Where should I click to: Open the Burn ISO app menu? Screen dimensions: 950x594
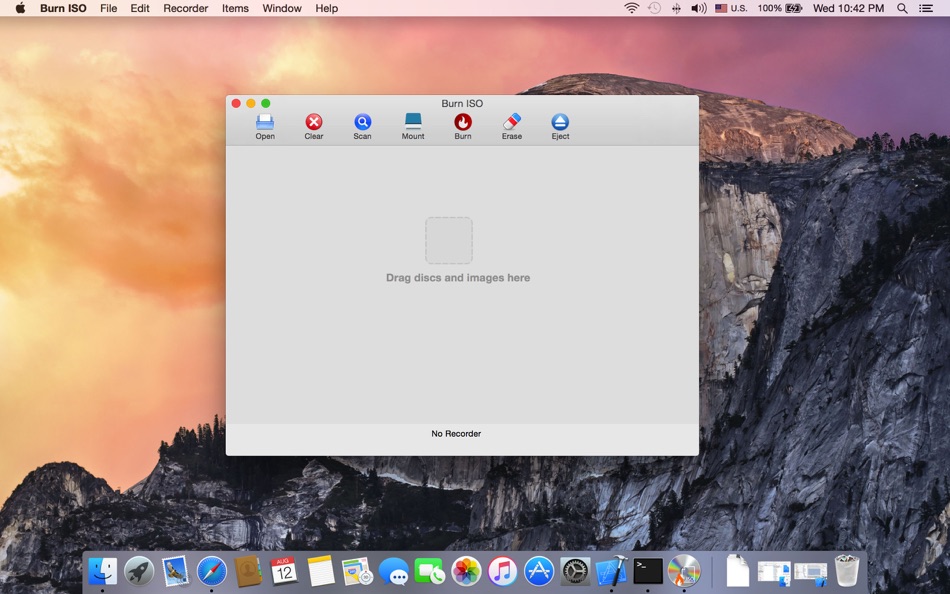tap(63, 8)
